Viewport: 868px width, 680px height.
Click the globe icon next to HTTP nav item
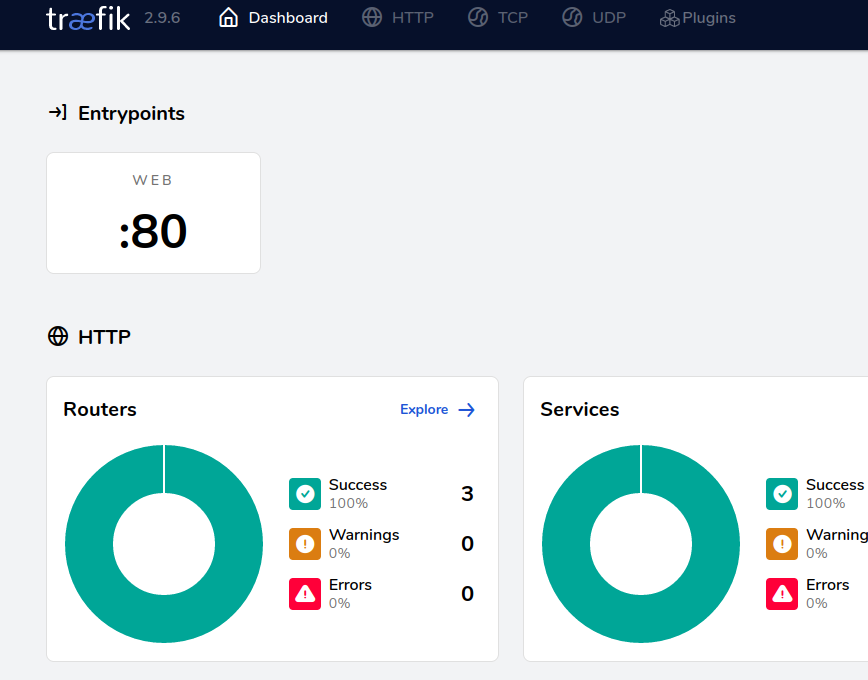click(x=371, y=17)
